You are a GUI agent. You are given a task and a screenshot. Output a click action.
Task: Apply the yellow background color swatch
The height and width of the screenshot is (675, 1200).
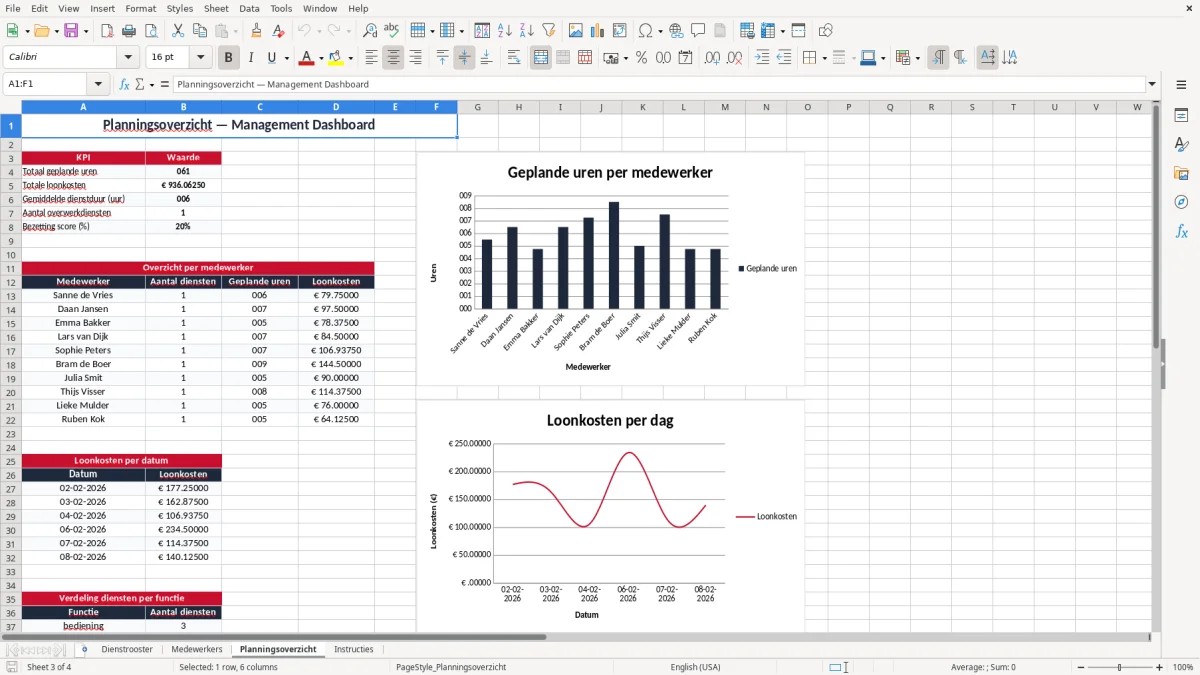point(335,58)
